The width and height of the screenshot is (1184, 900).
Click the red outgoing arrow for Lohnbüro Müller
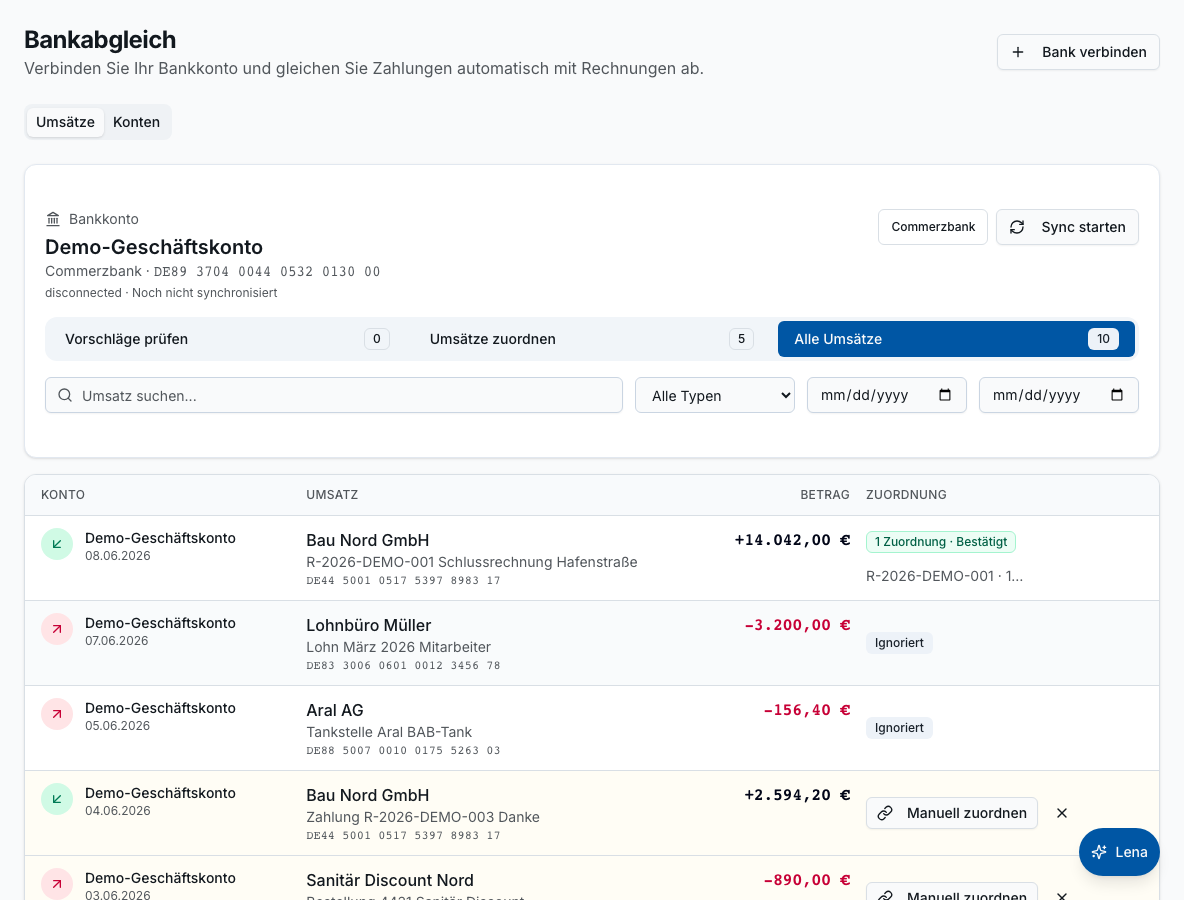(57, 629)
